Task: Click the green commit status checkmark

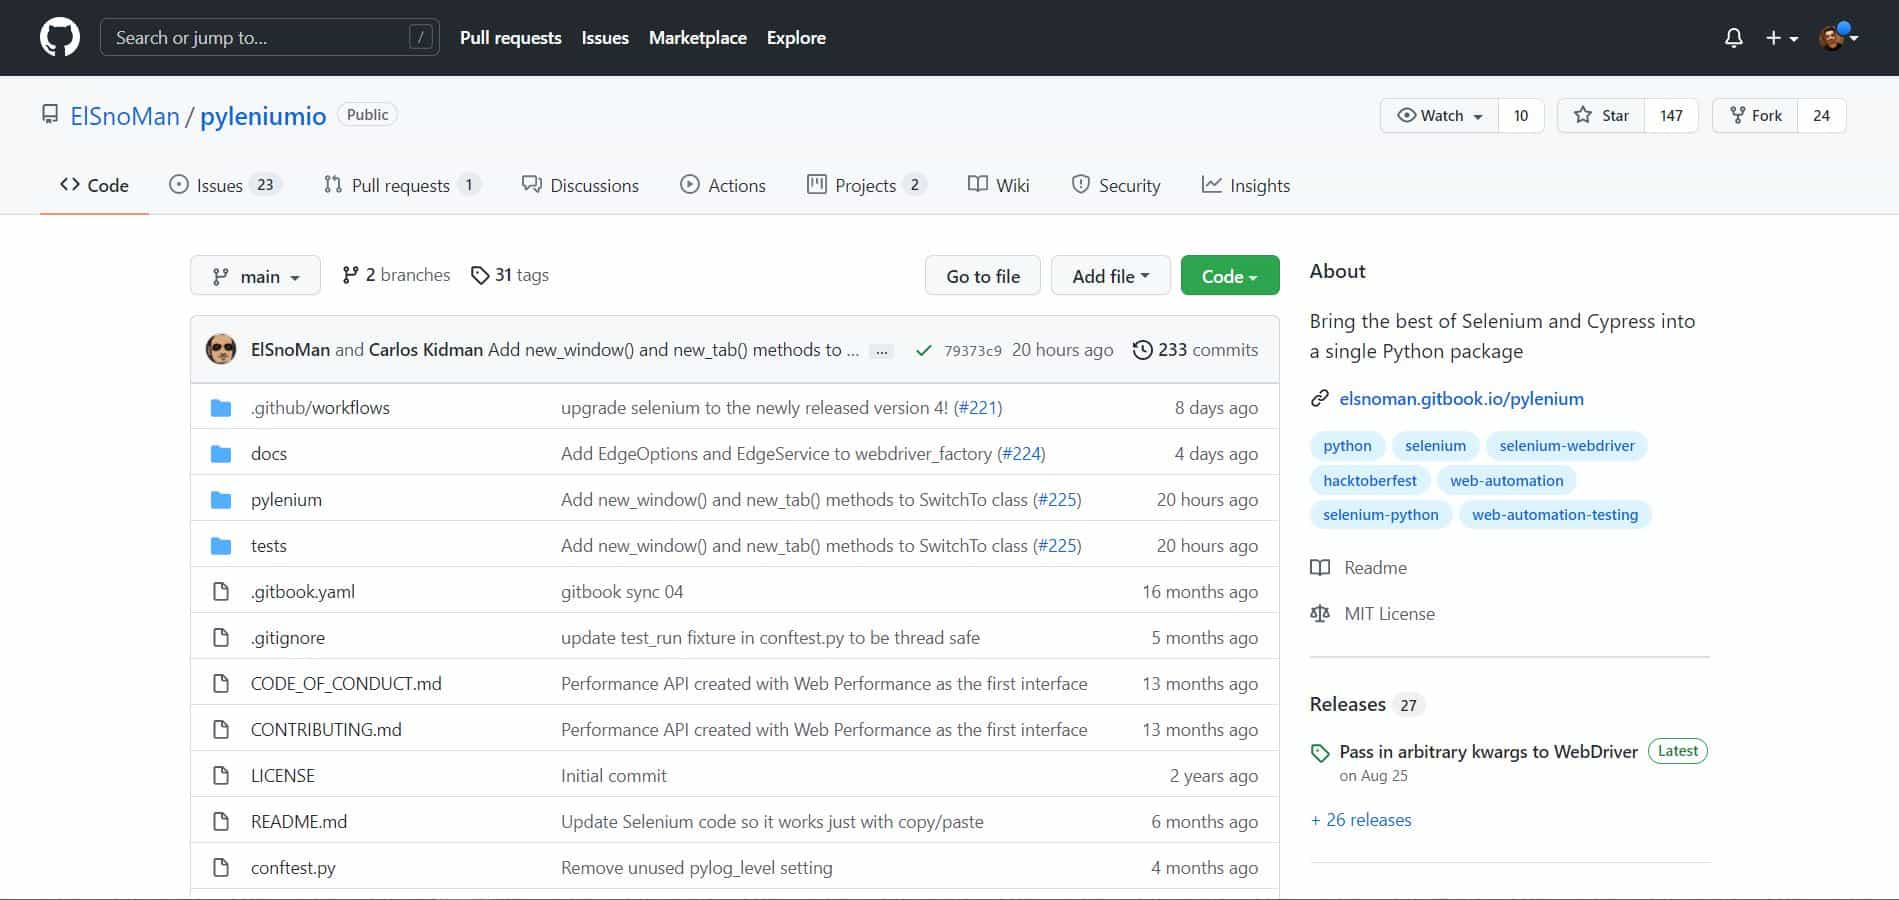Action: pos(924,350)
